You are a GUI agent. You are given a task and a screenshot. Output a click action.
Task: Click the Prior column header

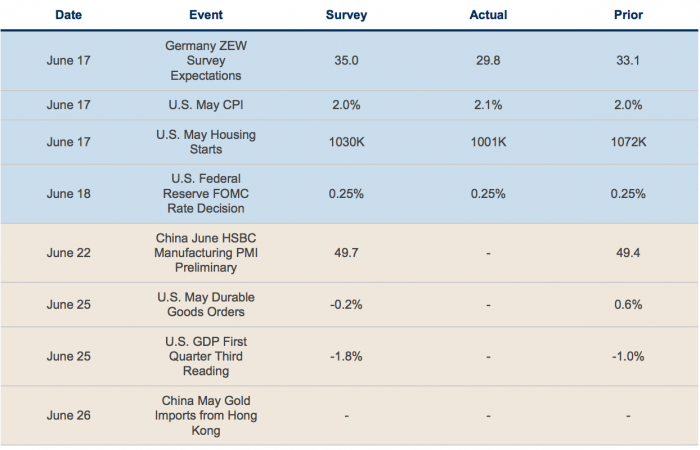pos(630,15)
